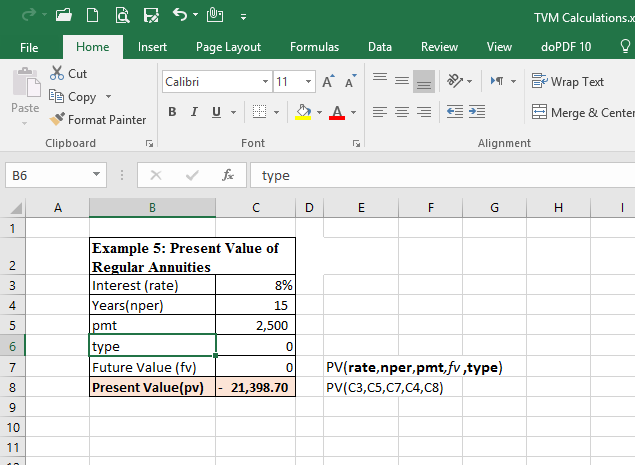Toggle Bold formatting

[172, 111]
